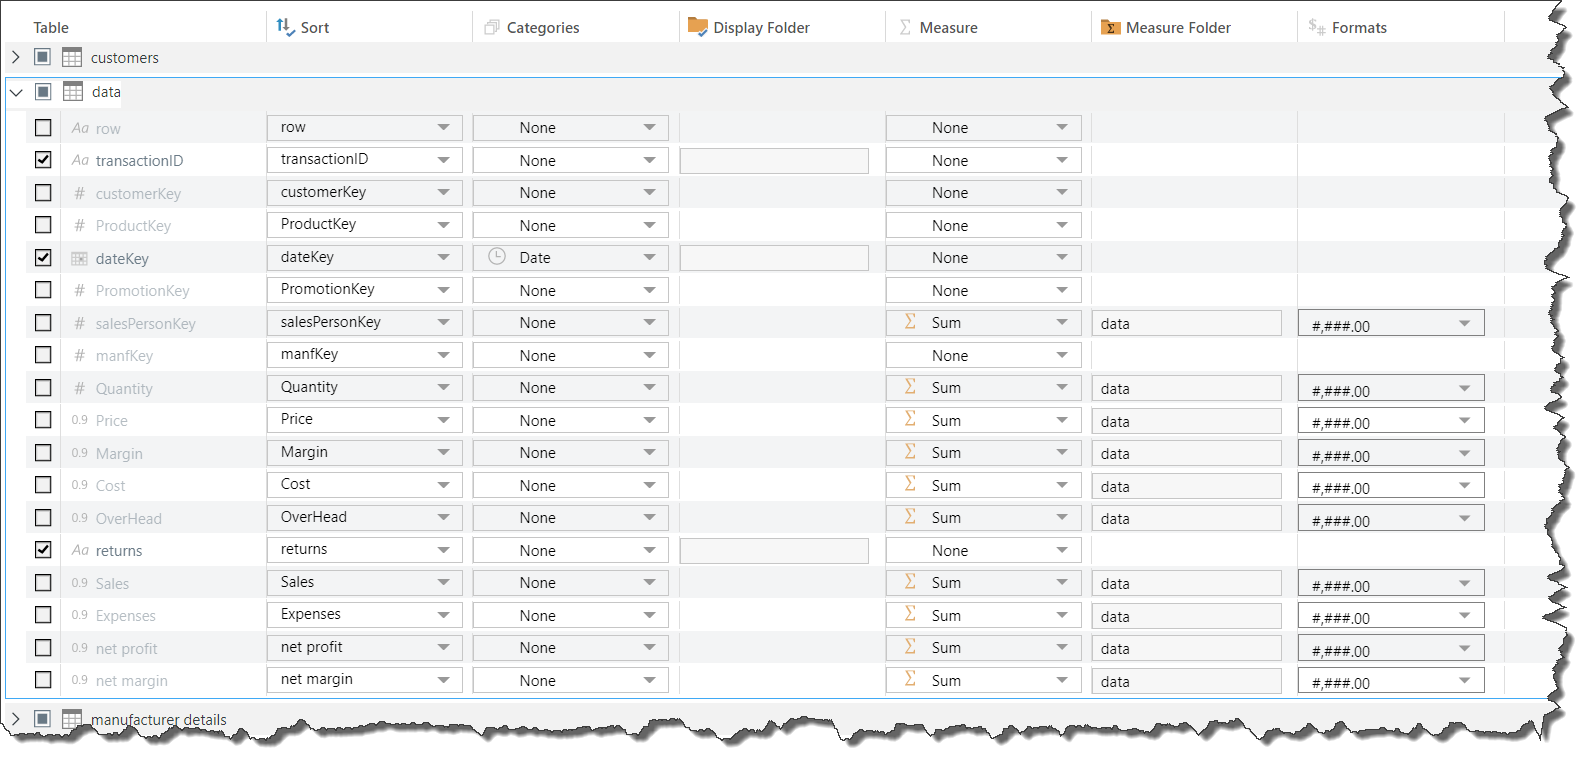Screen dimensions: 1590x763
Task: Uncheck the transactionID checkbox
Action: click(43, 160)
